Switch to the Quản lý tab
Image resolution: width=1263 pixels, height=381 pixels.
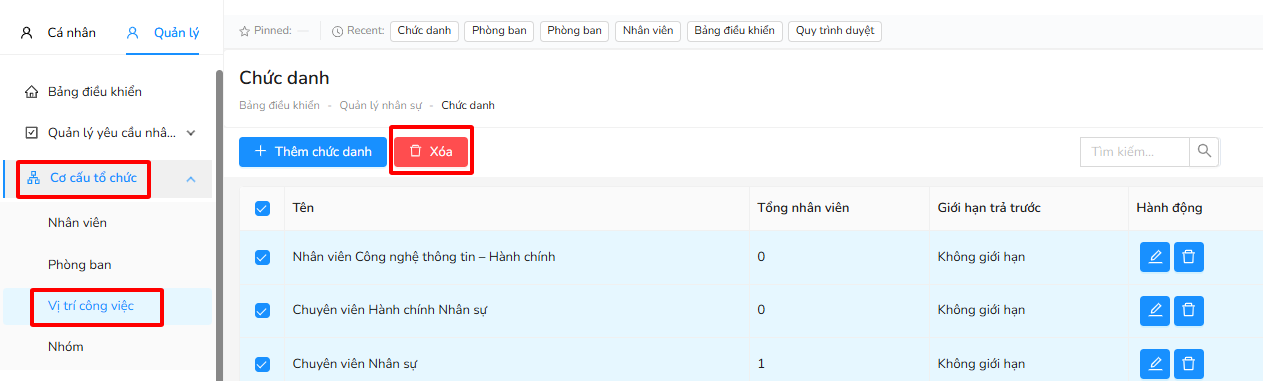[163, 33]
